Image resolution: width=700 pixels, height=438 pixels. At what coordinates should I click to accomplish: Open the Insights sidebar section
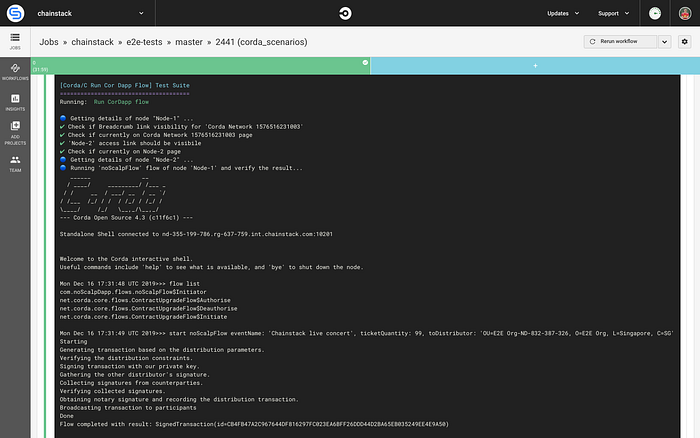(x=15, y=103)
